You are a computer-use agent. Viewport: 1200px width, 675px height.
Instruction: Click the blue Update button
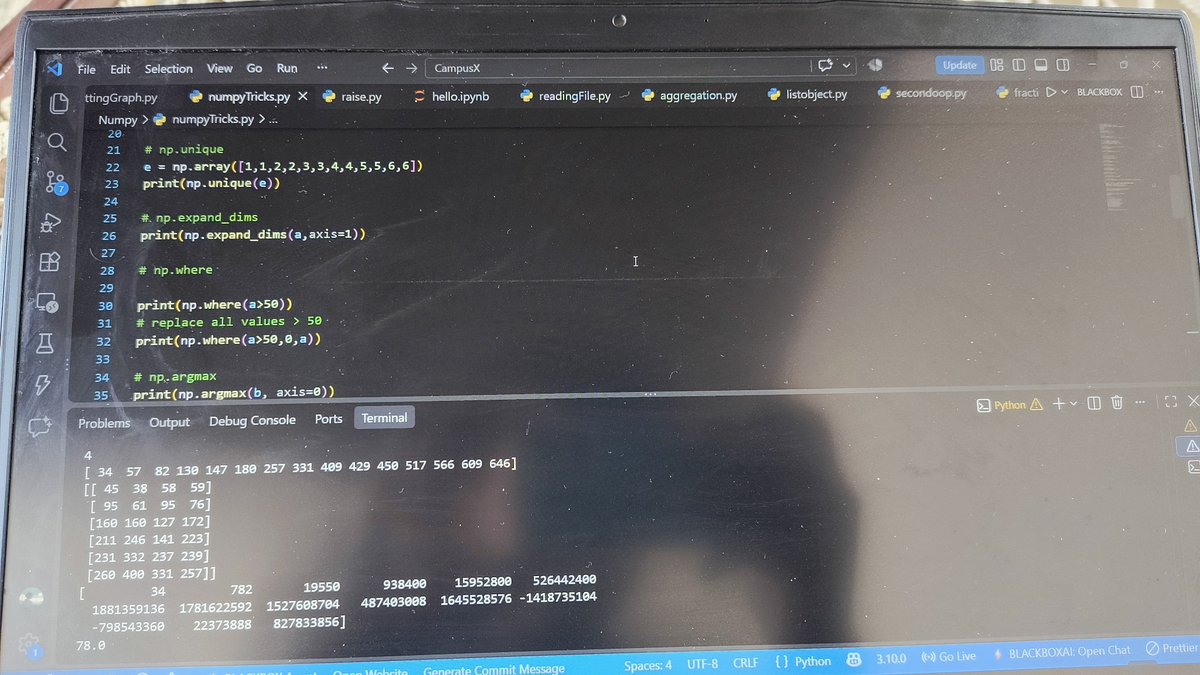pyautogui.click(x=959, y=65)
